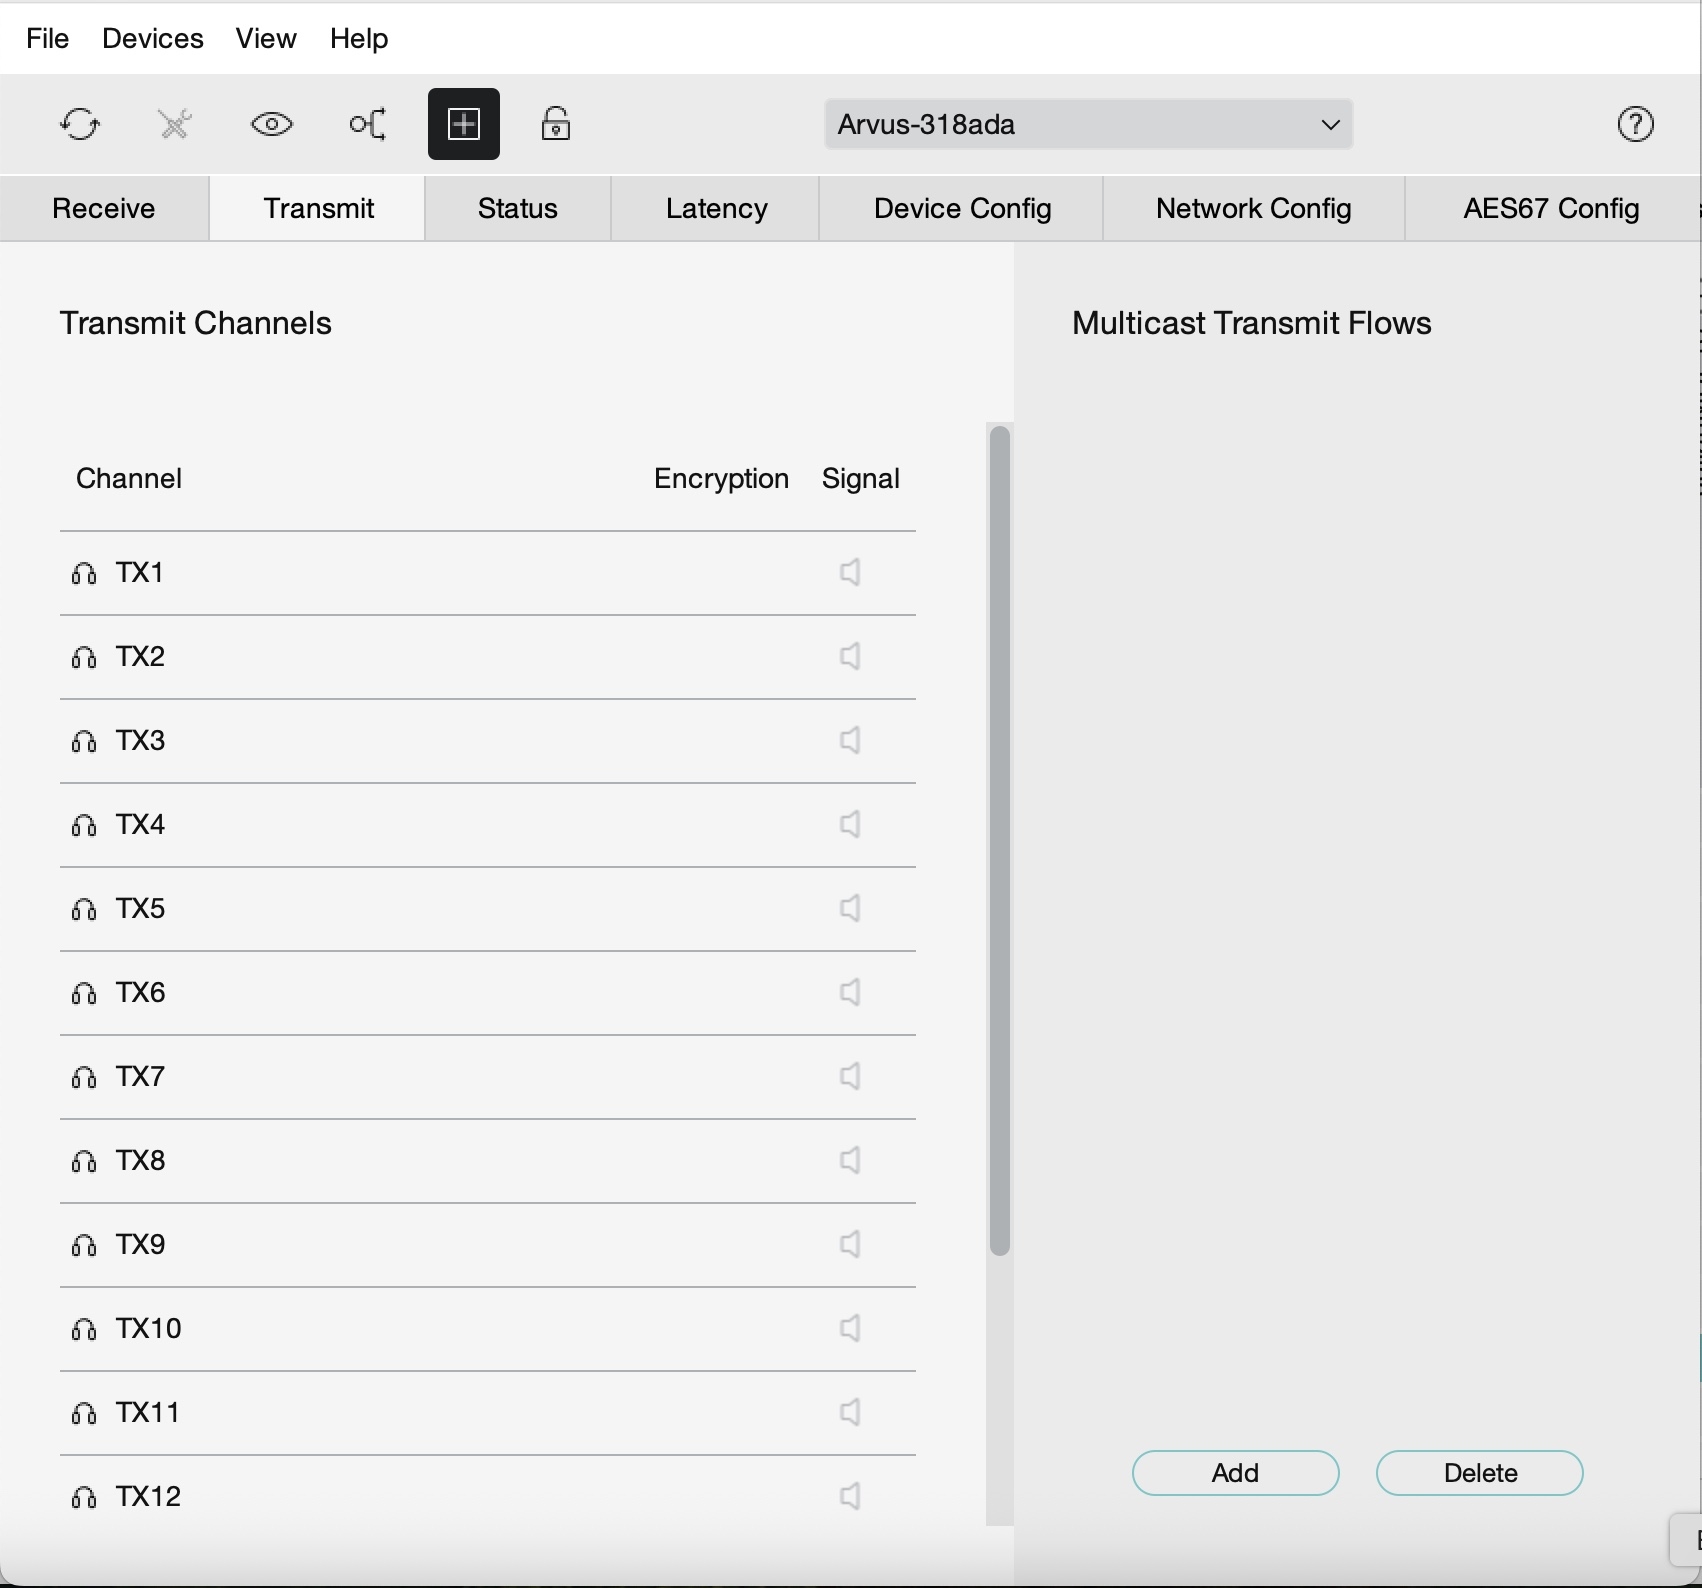Open the Arvus-318ada device dropdown
Screen dimensions: 1702x1588
click(x=1088, y=124)
